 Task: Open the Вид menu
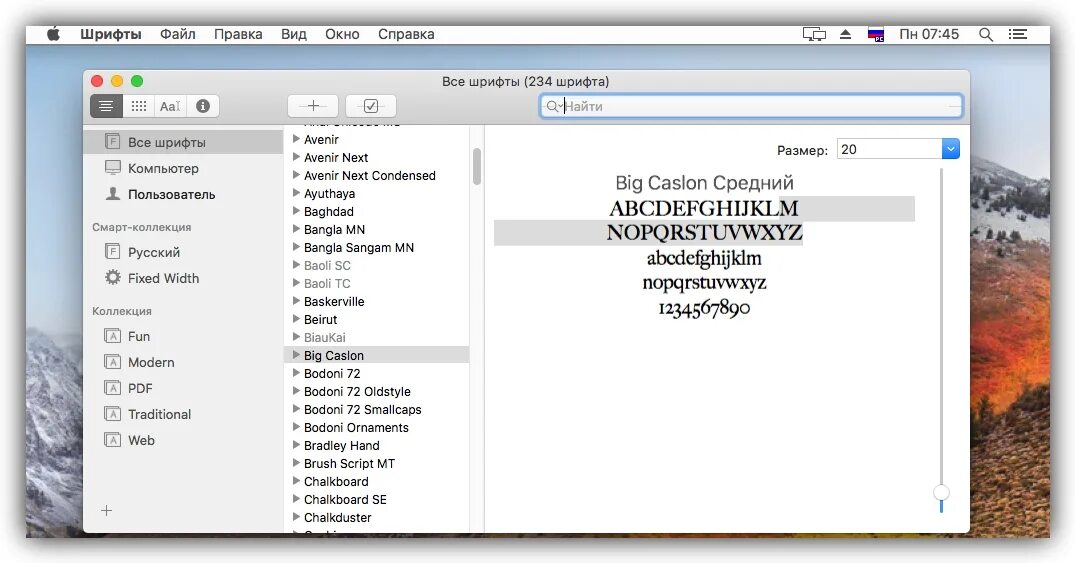[293, 34]
